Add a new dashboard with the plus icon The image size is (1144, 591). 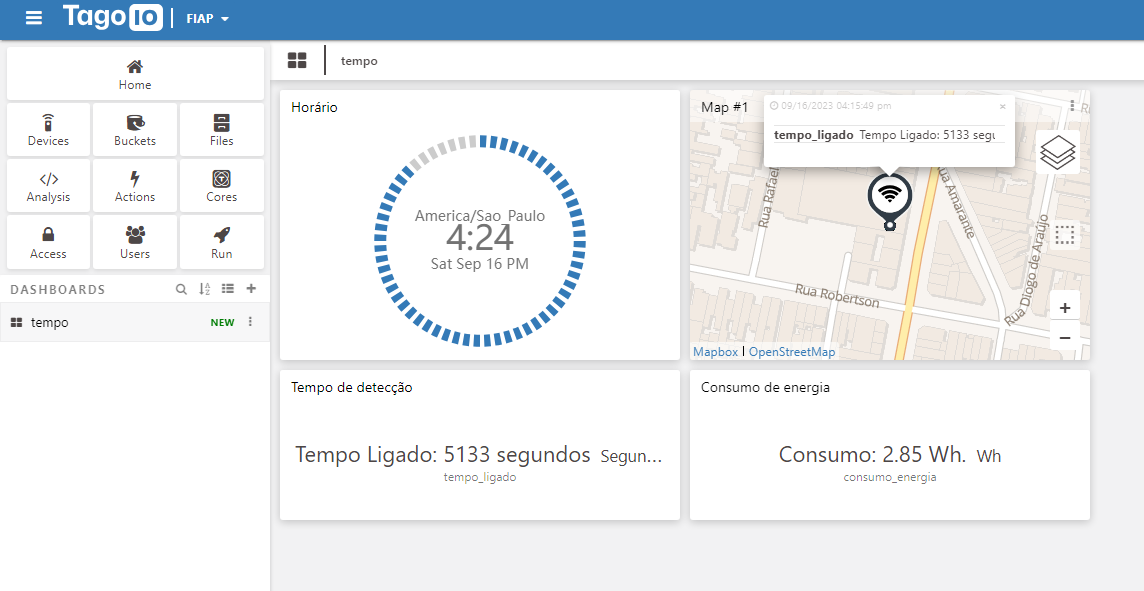(x=251, y=289)
